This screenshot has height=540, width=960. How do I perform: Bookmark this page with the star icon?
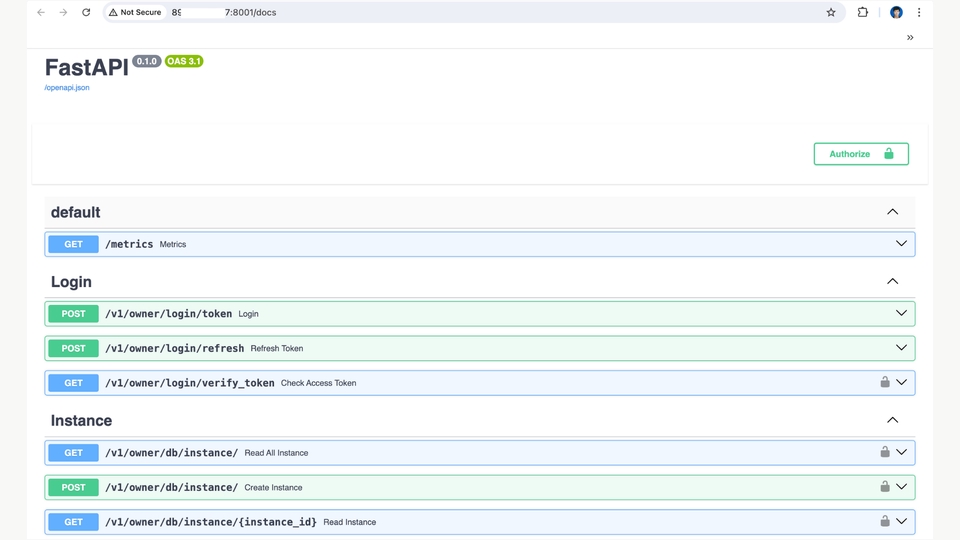(x=831, y=12)
